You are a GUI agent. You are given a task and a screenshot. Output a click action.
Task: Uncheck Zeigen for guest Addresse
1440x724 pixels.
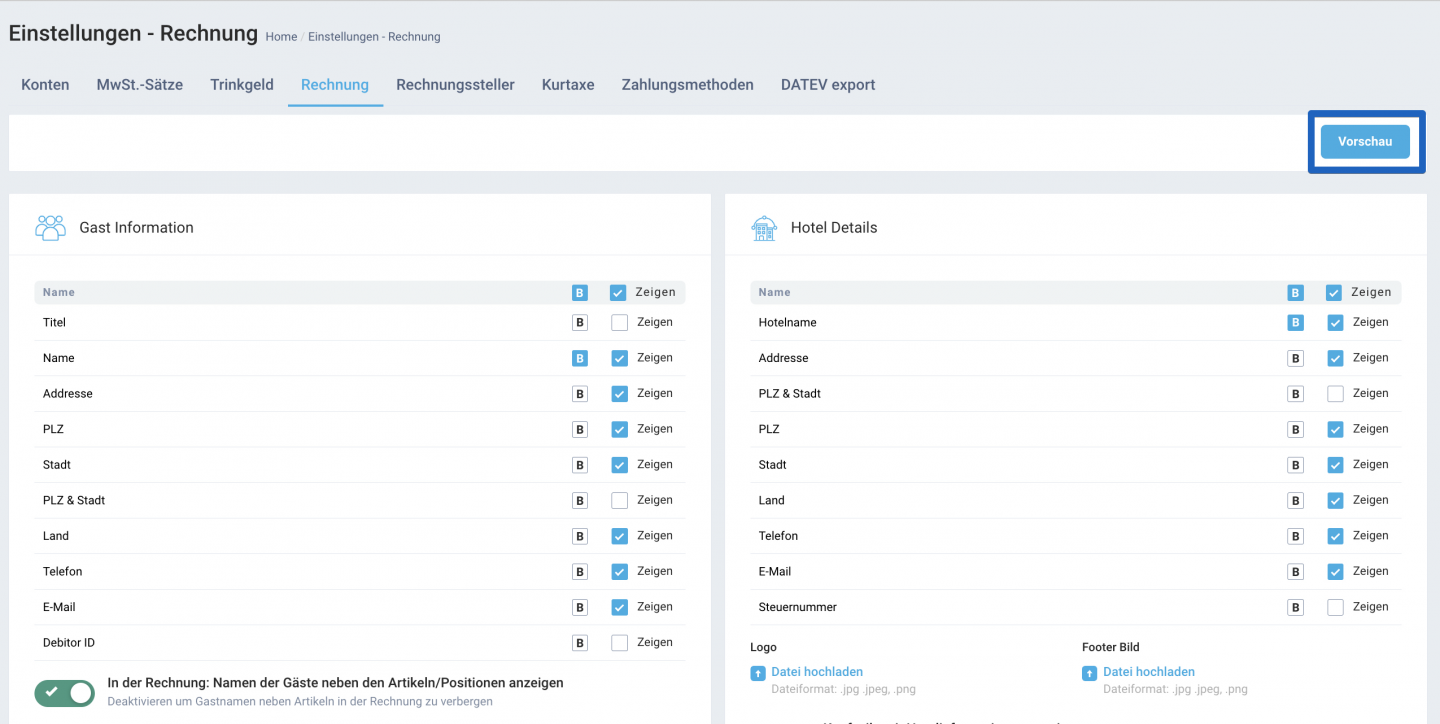coord(620,394)
